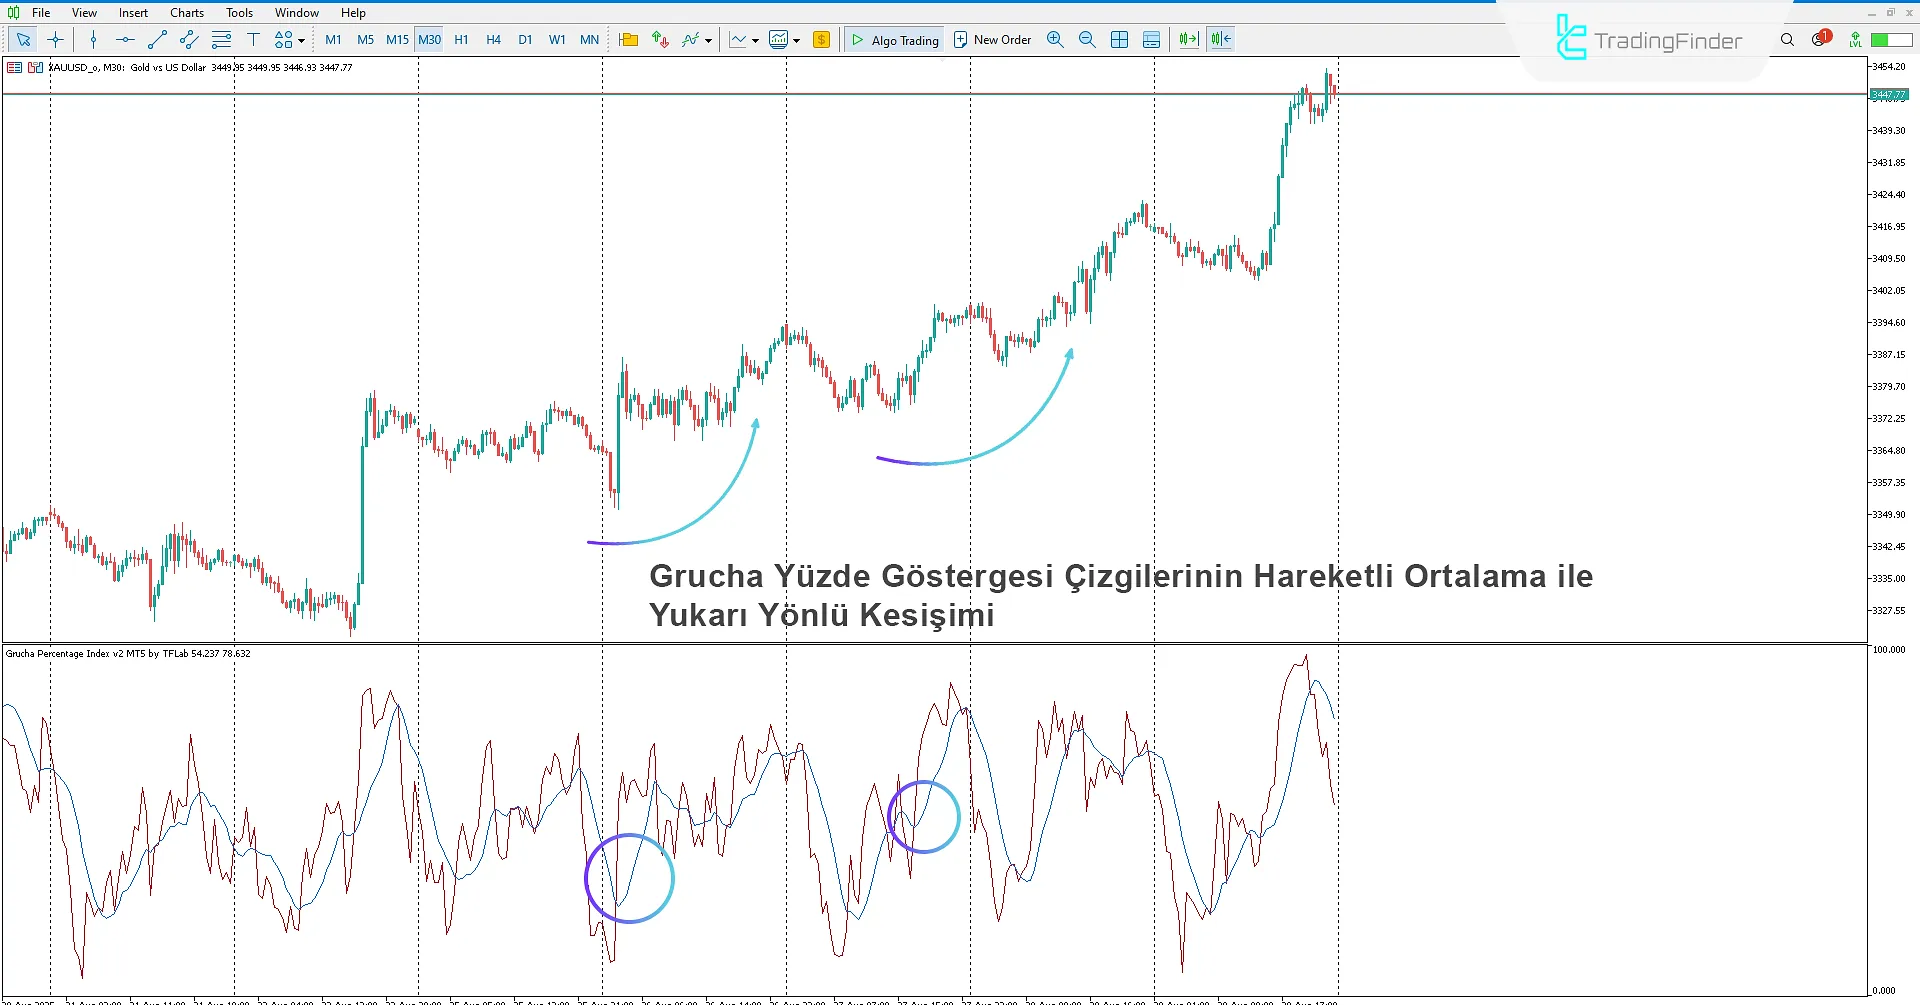Click the current price tag 3447.77

pos(1890,94)
